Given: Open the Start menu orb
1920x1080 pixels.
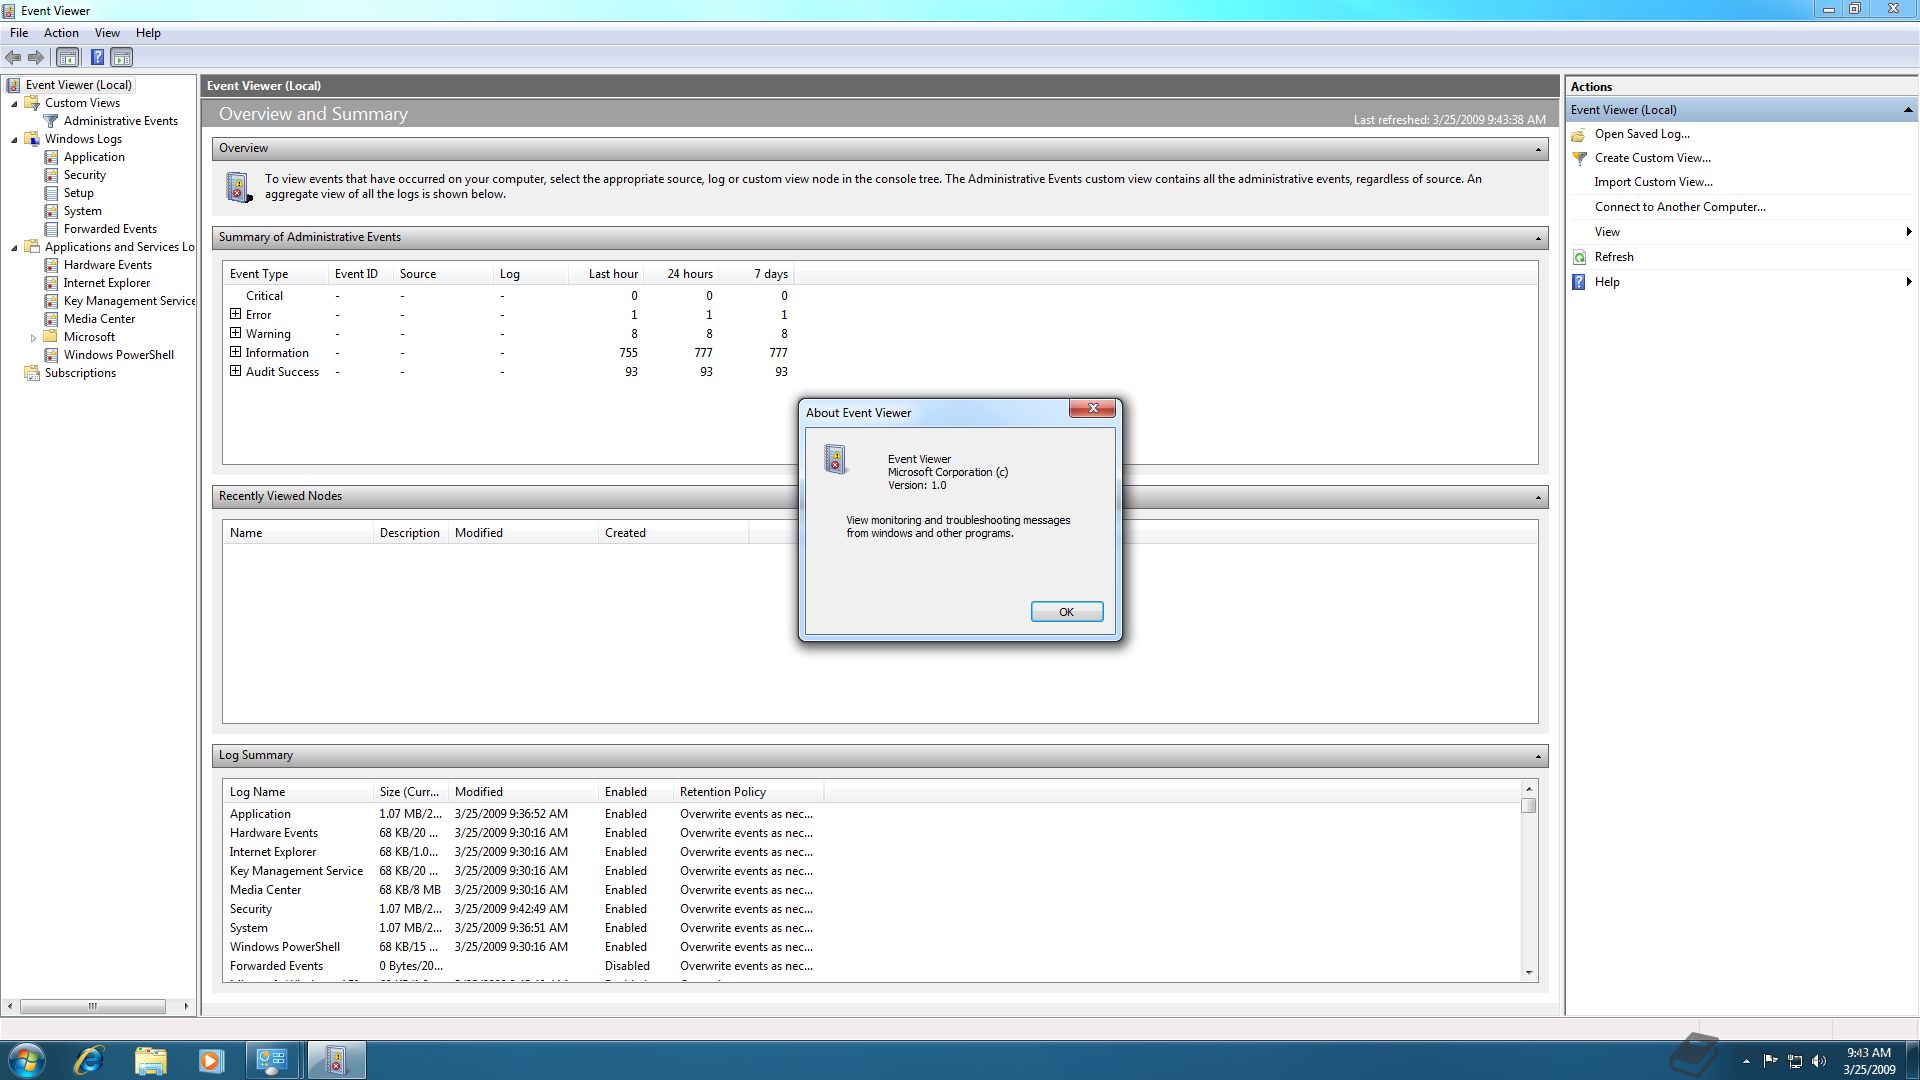Looking at the screenshot, I should [27, 1060].
